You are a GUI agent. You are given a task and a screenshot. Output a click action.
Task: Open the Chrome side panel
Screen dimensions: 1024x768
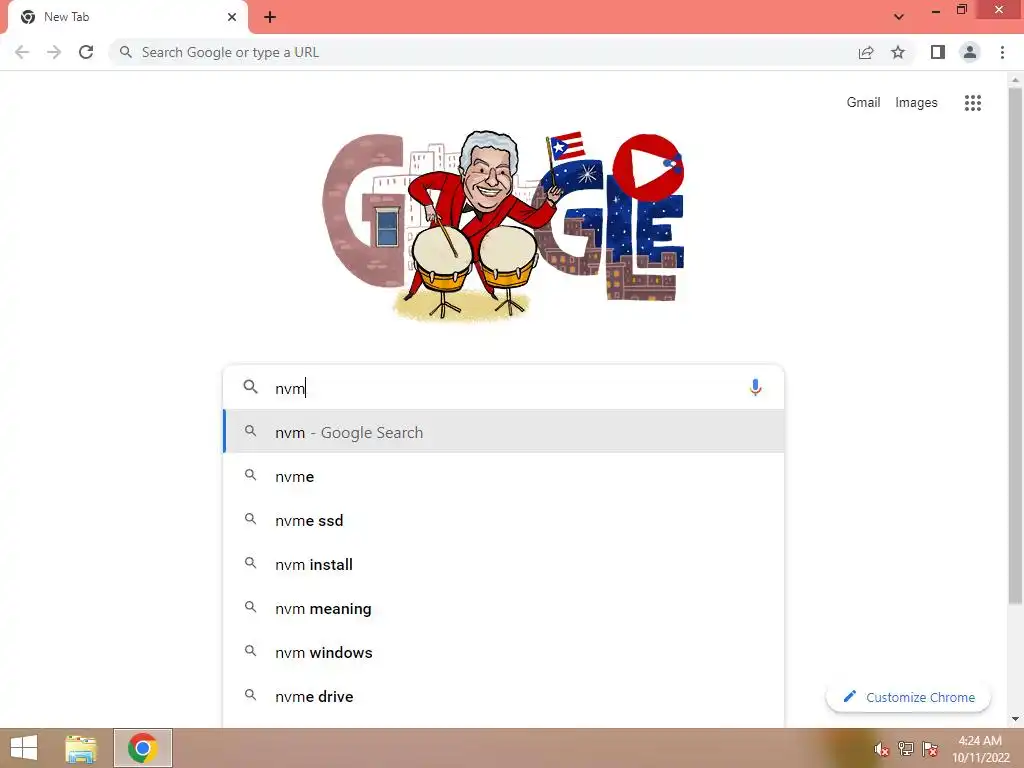(x=938, y=52)
